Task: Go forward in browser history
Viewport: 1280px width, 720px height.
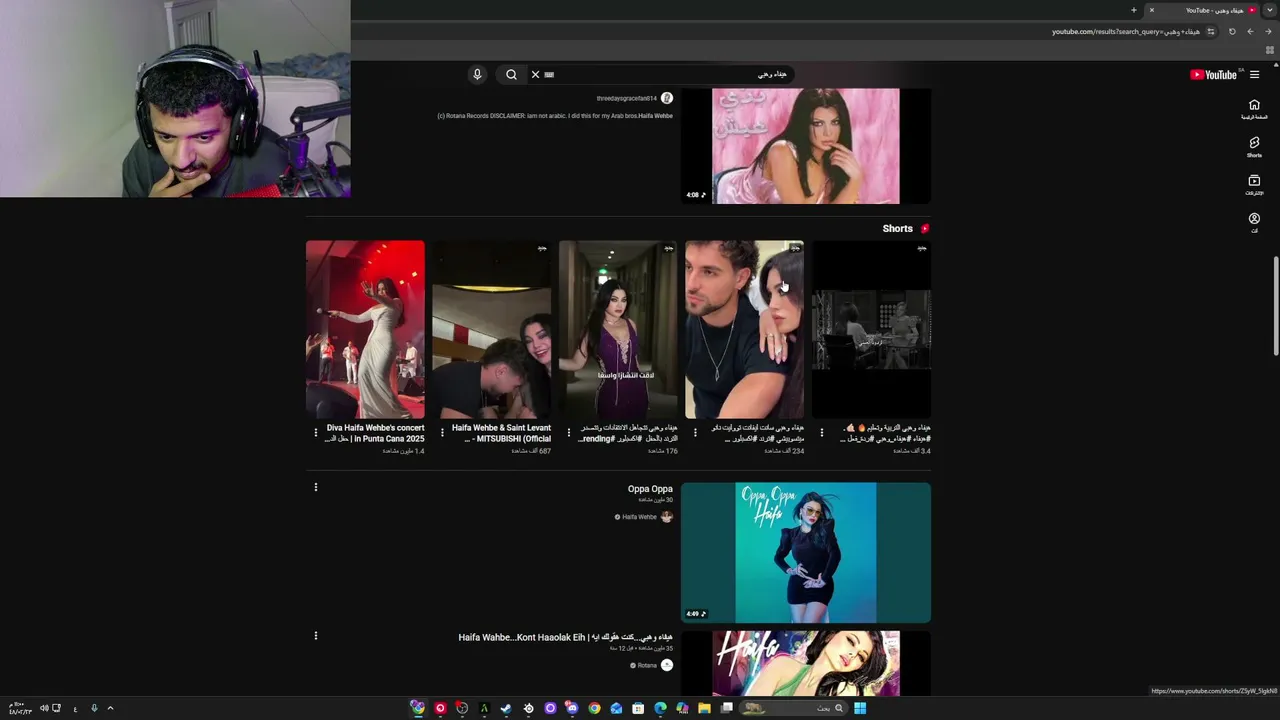Action: pos(1250,31)
